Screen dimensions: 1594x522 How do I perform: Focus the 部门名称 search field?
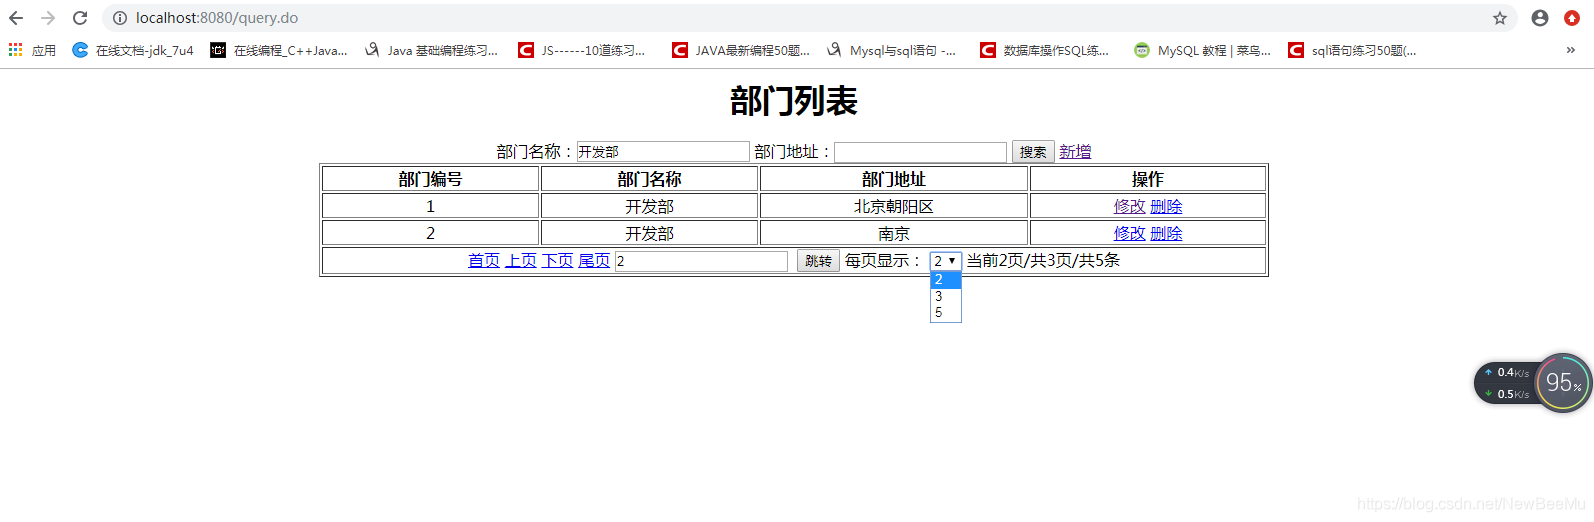(663, 152)
